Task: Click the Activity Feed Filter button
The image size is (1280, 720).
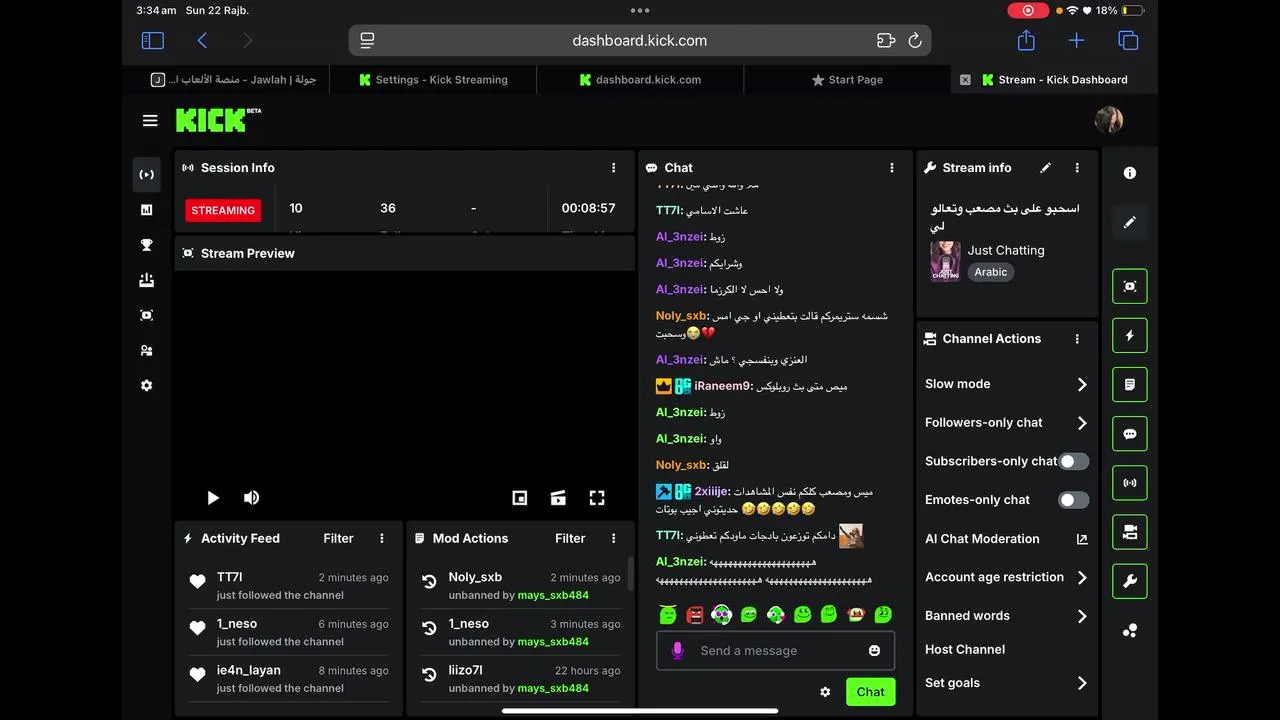Action: click(x=338, y=538)
